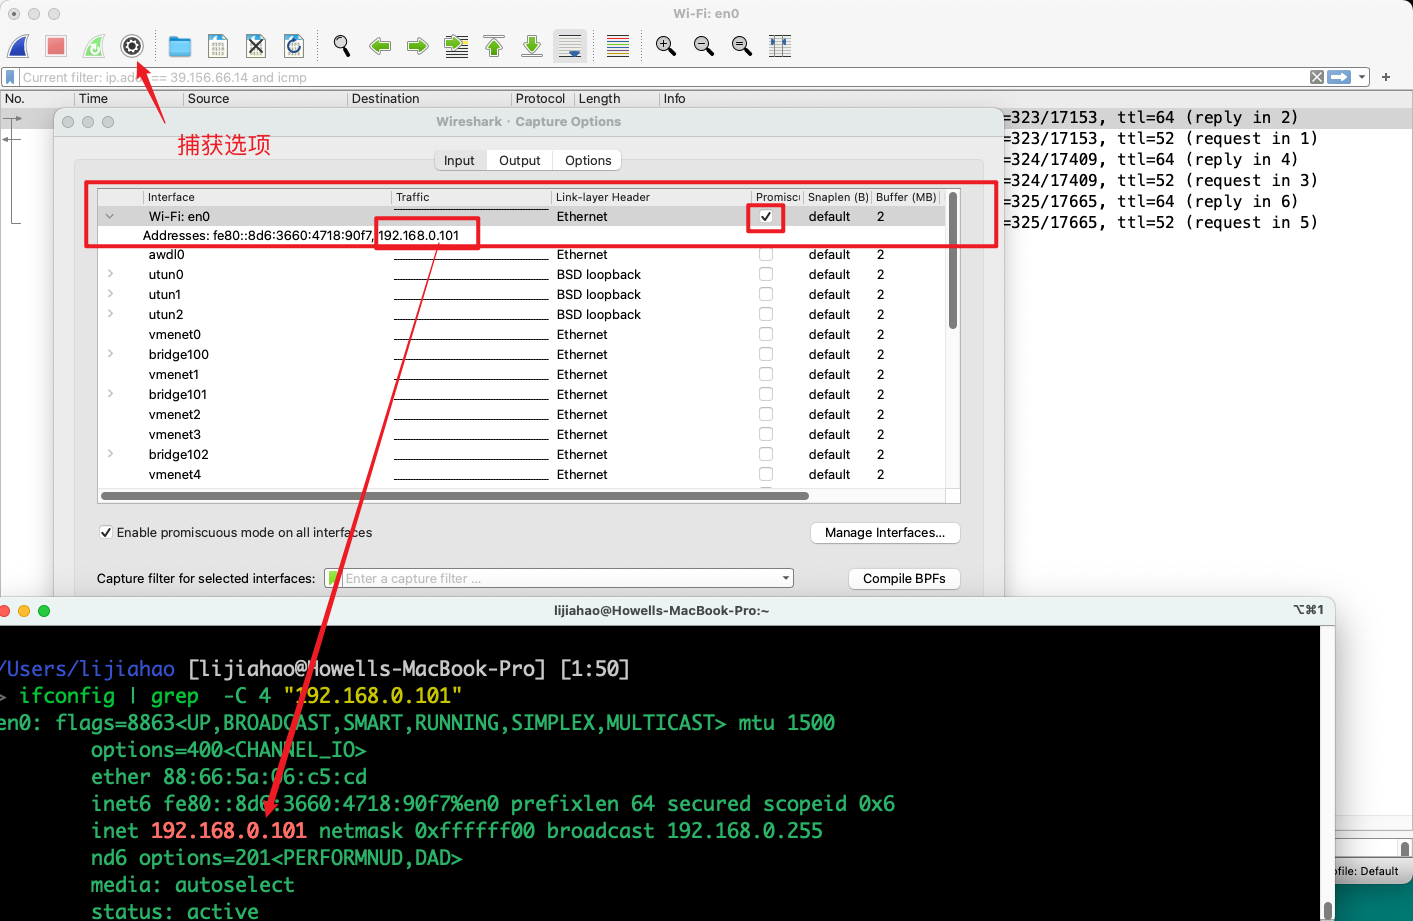
Task: Enable promiscuous mode for bridge101
Action: click(x=766, y=394)
